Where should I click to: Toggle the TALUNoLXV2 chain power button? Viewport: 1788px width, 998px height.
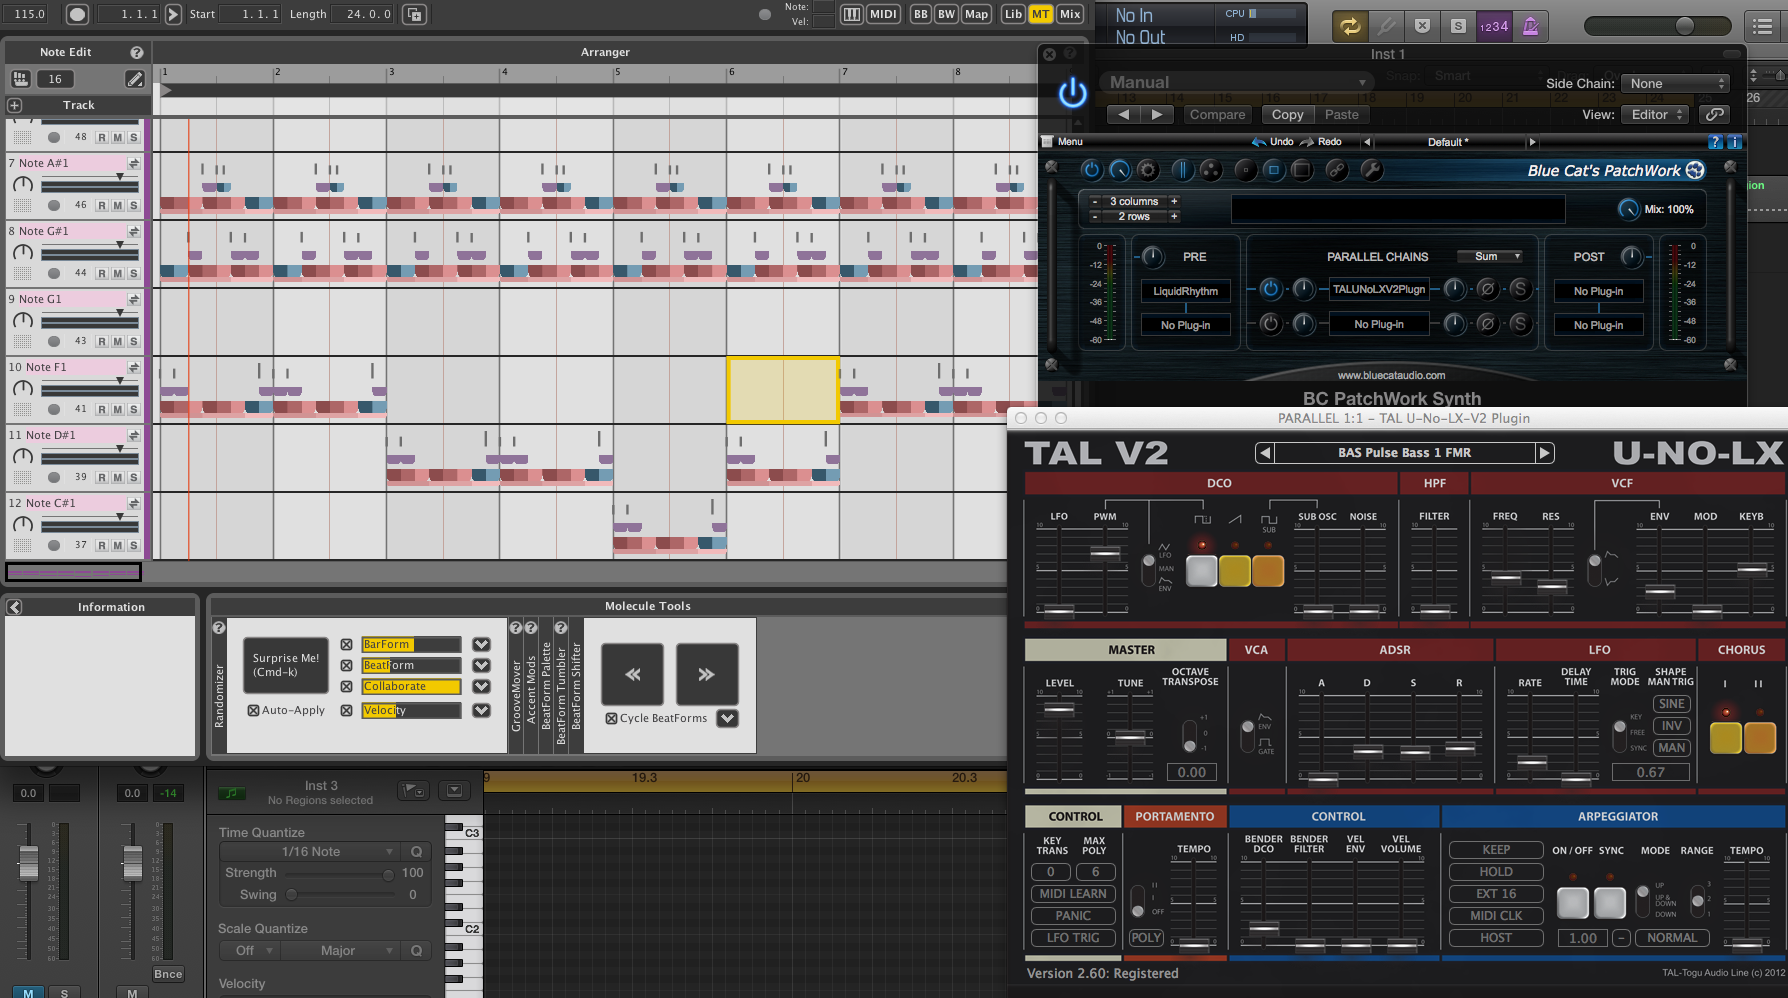(x=1270, y=290)
